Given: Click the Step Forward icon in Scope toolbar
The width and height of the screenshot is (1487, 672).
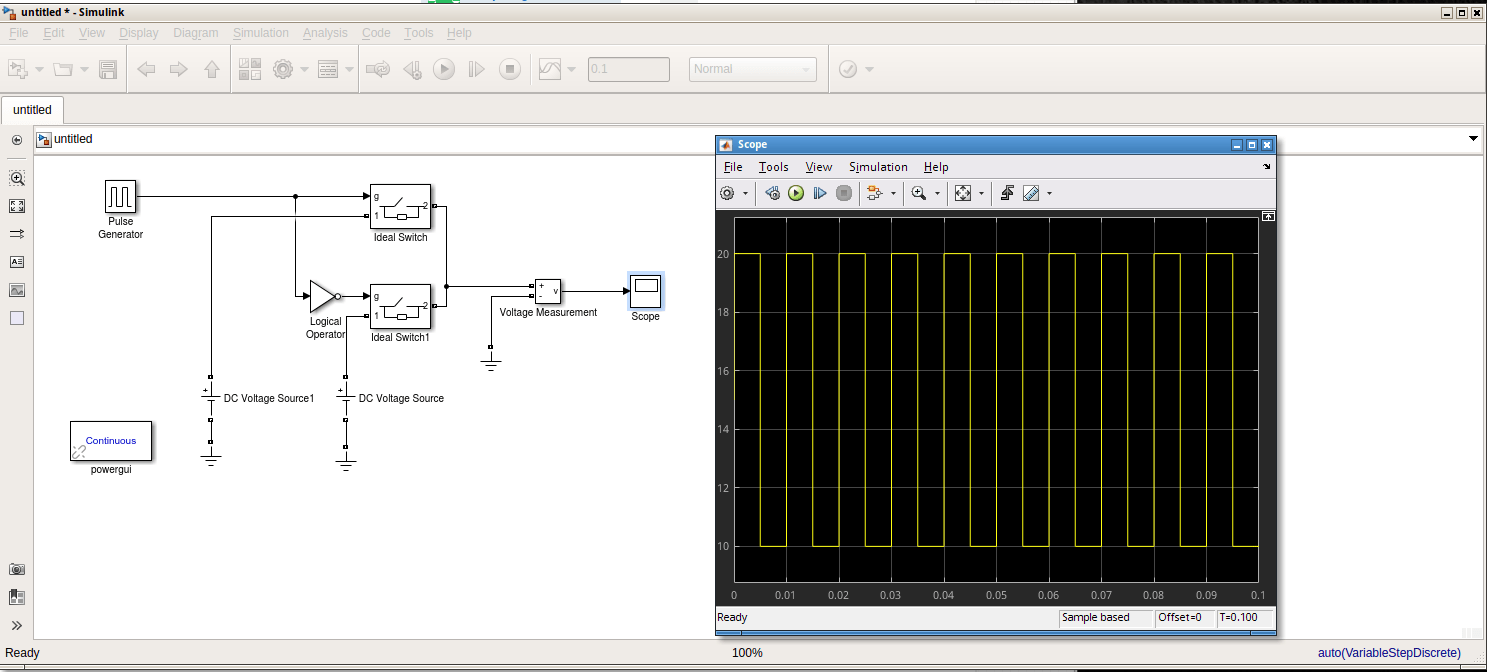Looking at the screenshot, I should (x=820, y=193).
